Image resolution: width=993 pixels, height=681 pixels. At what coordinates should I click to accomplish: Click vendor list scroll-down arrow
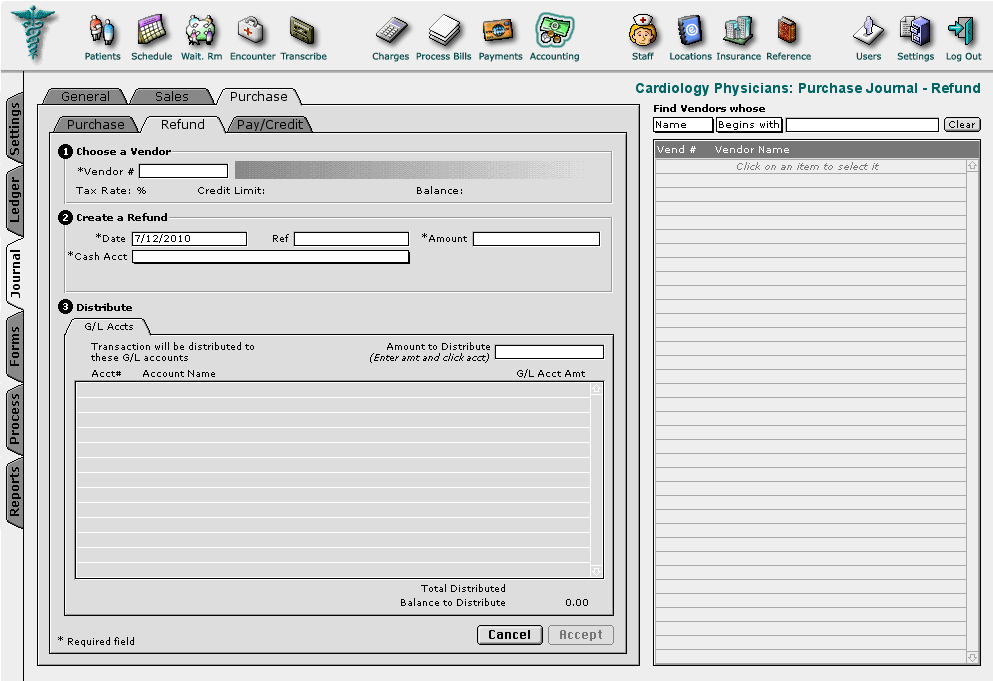(x=972, y=658)
